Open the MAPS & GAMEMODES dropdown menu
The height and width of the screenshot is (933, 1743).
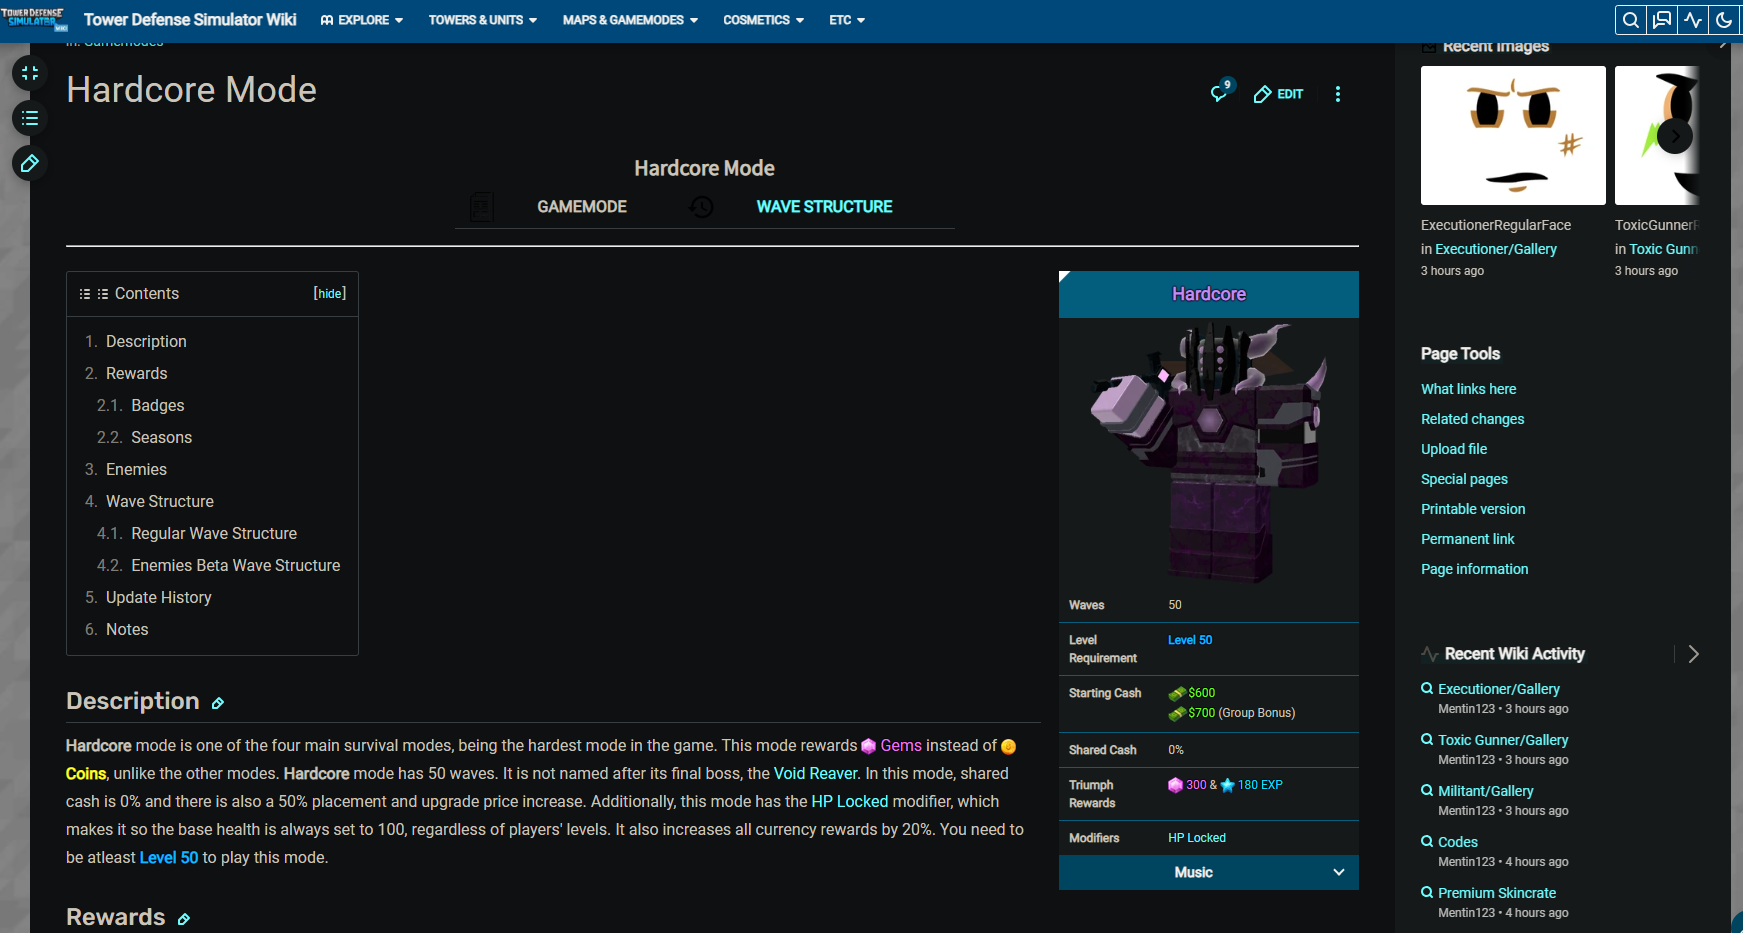point(630,20)
